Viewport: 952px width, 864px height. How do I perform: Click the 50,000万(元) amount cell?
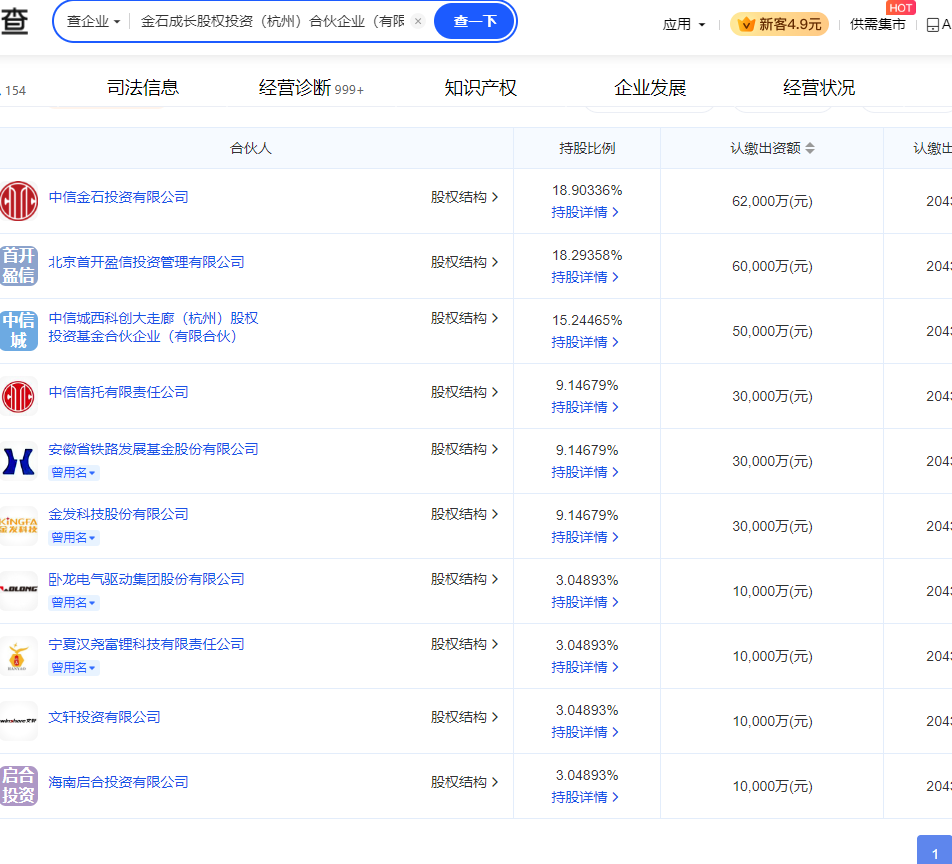pos(772,331)
